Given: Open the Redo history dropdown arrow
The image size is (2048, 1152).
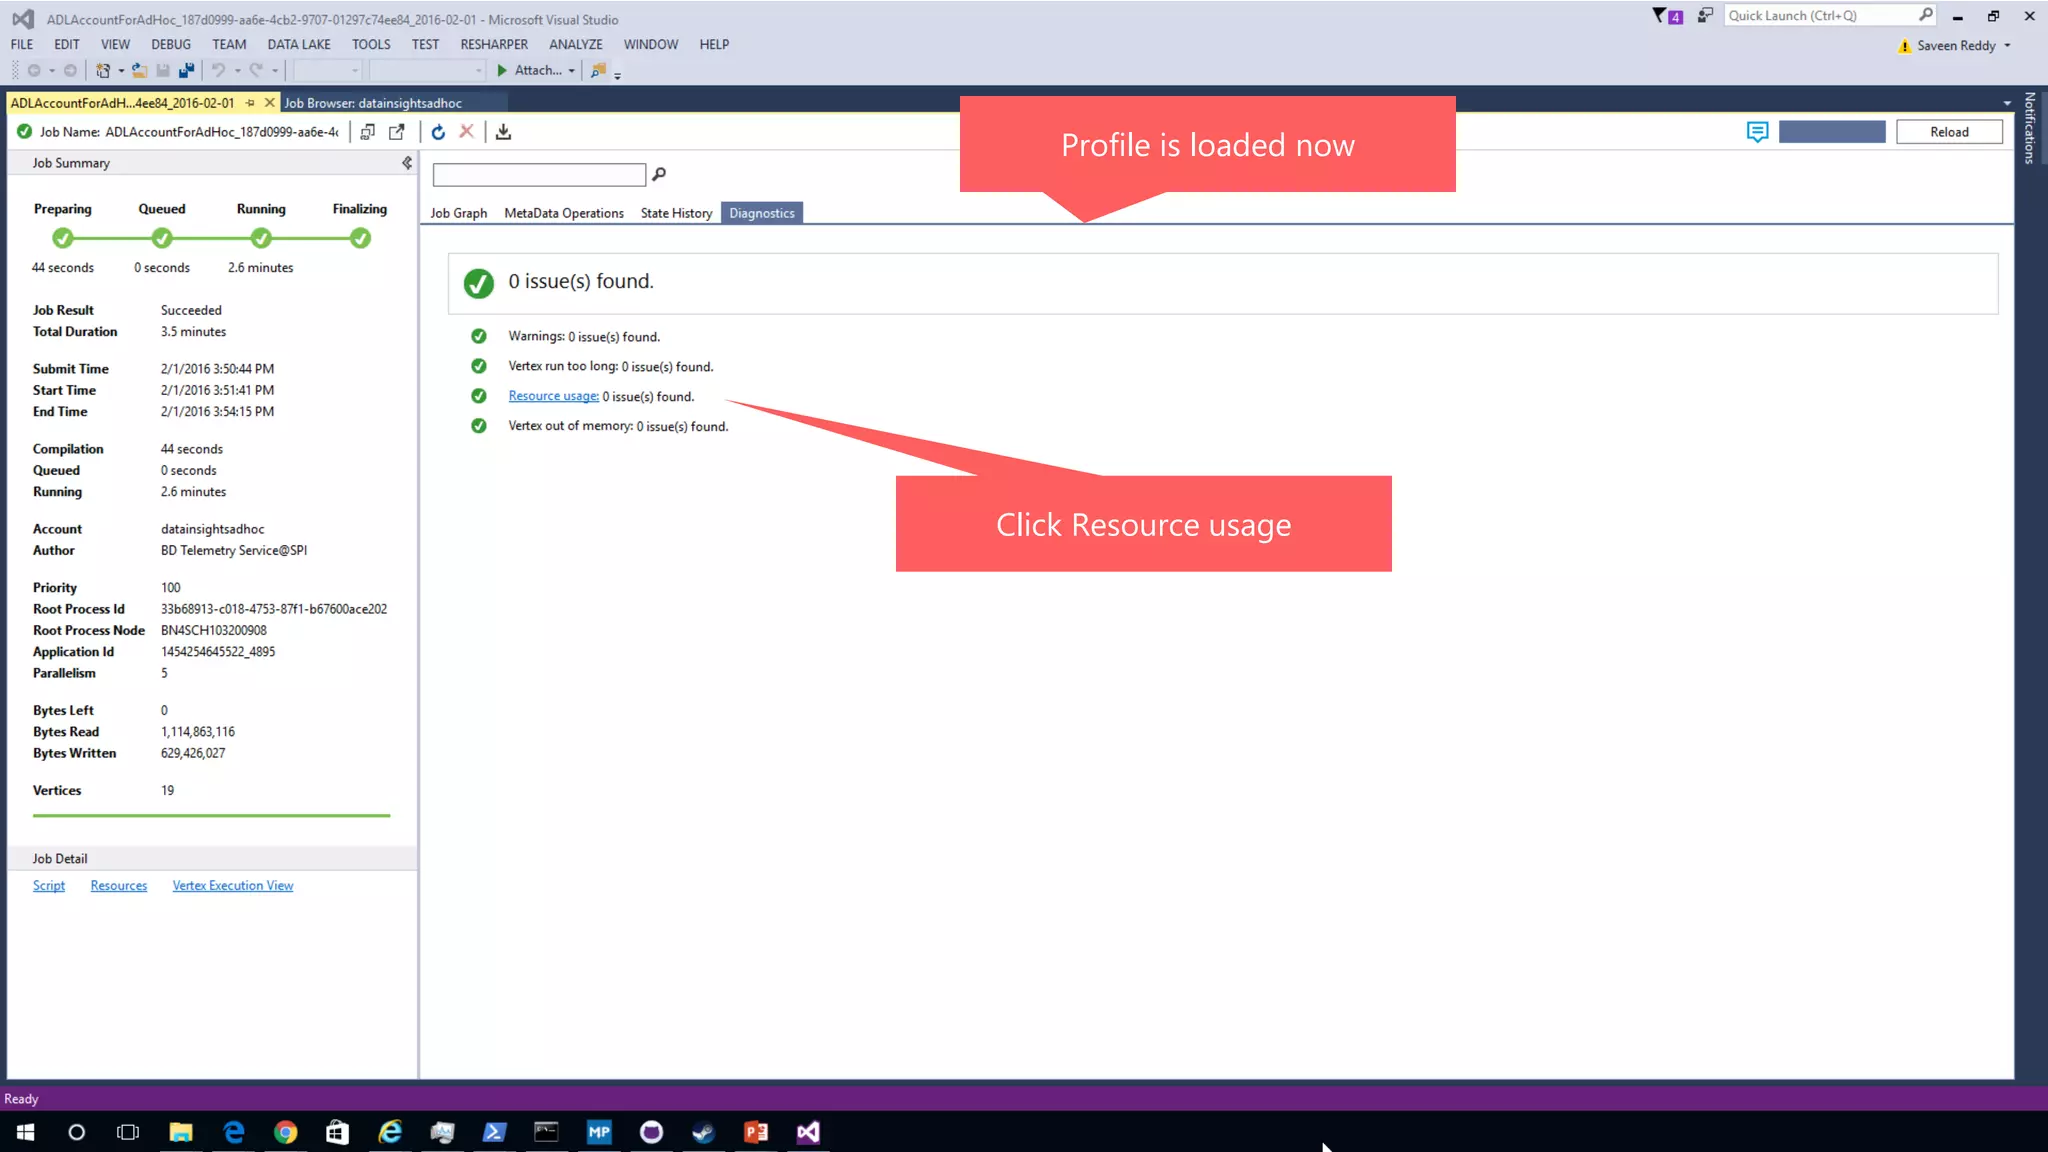Looking at the screenshot, I should 275,71.
